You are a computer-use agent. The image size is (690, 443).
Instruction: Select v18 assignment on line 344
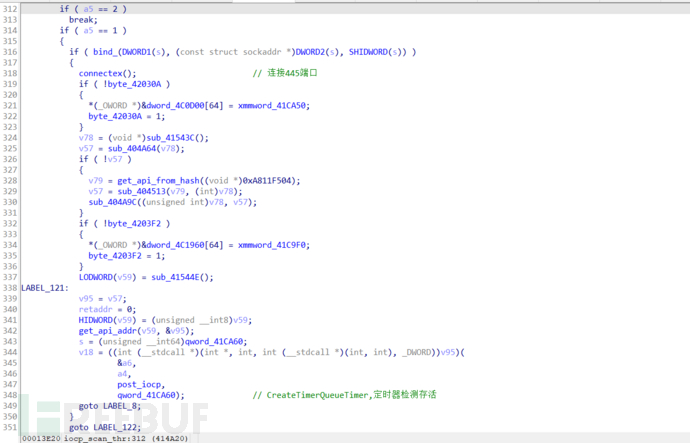(x=86, y=352)
